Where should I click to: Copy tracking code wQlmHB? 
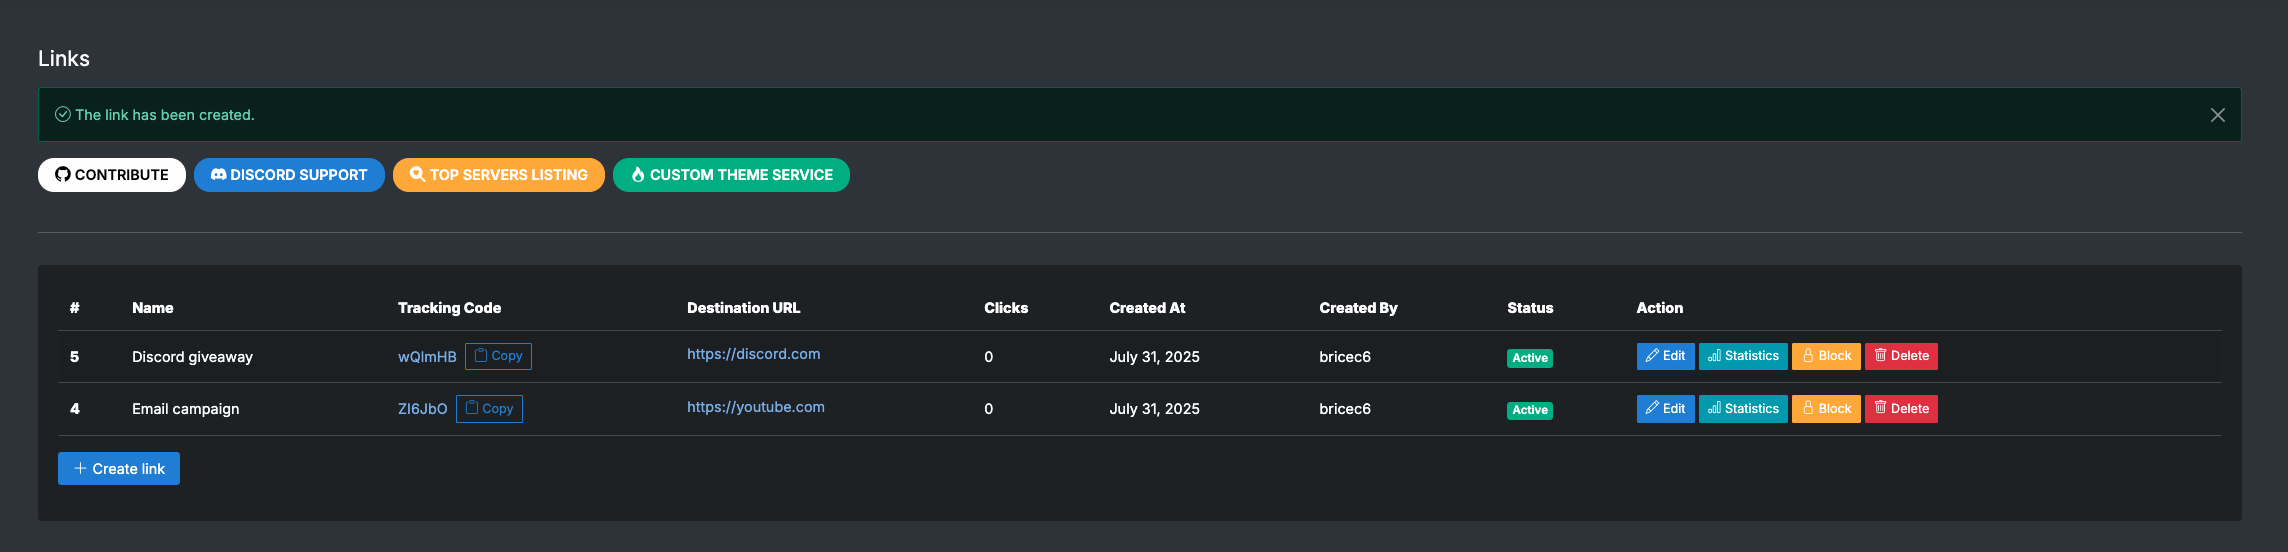(498, 356)
